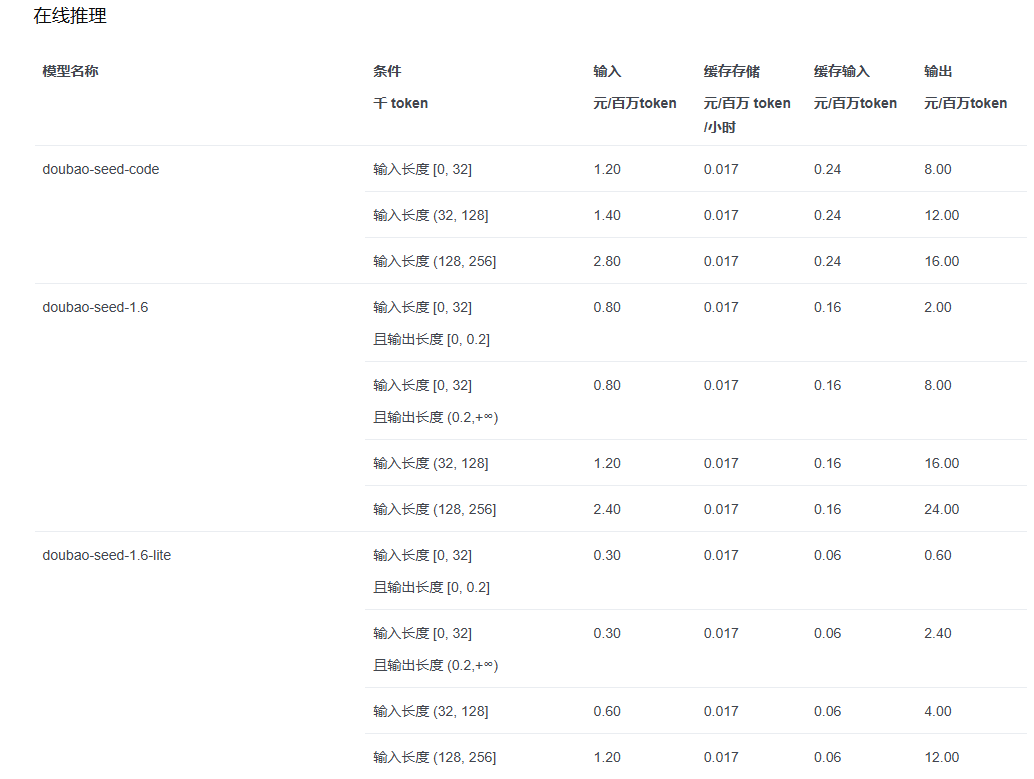This screenshot has width=1034, height=779.
Task: Click doubao-seed-1.6 output price 16.00
Action: (942, 464)
